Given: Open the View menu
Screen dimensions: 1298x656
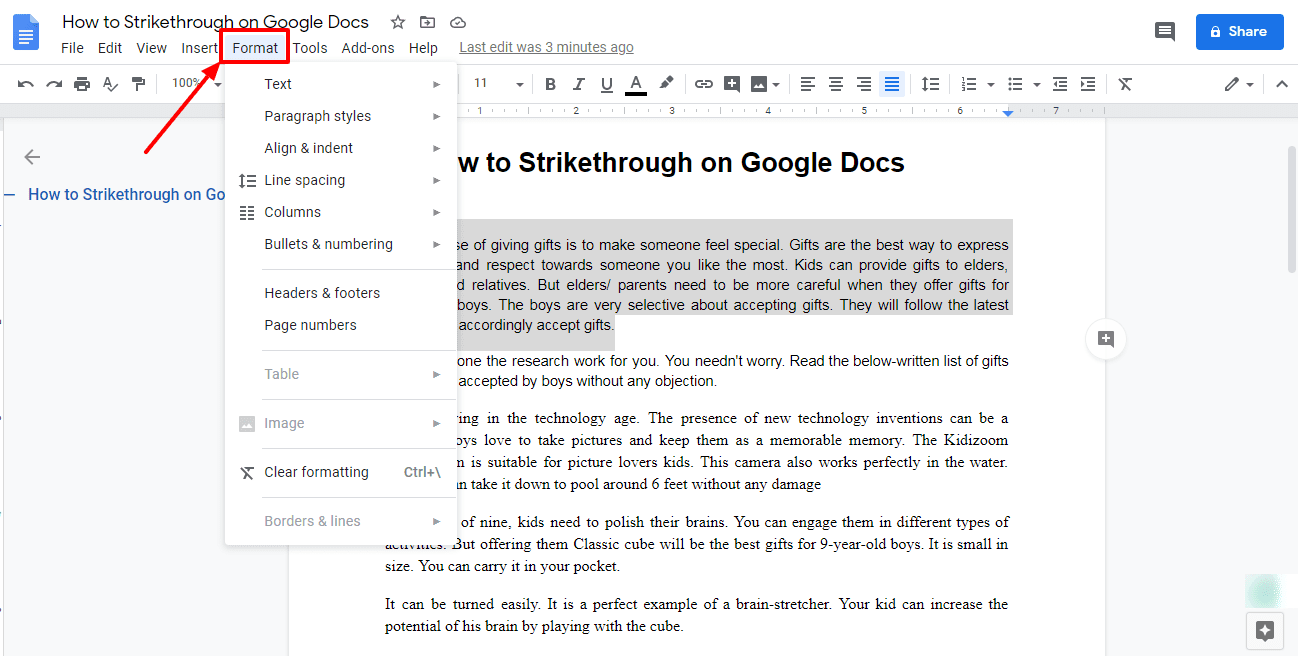Looking at the screenshot, I should pyautogui.click(x=152, y=48).
